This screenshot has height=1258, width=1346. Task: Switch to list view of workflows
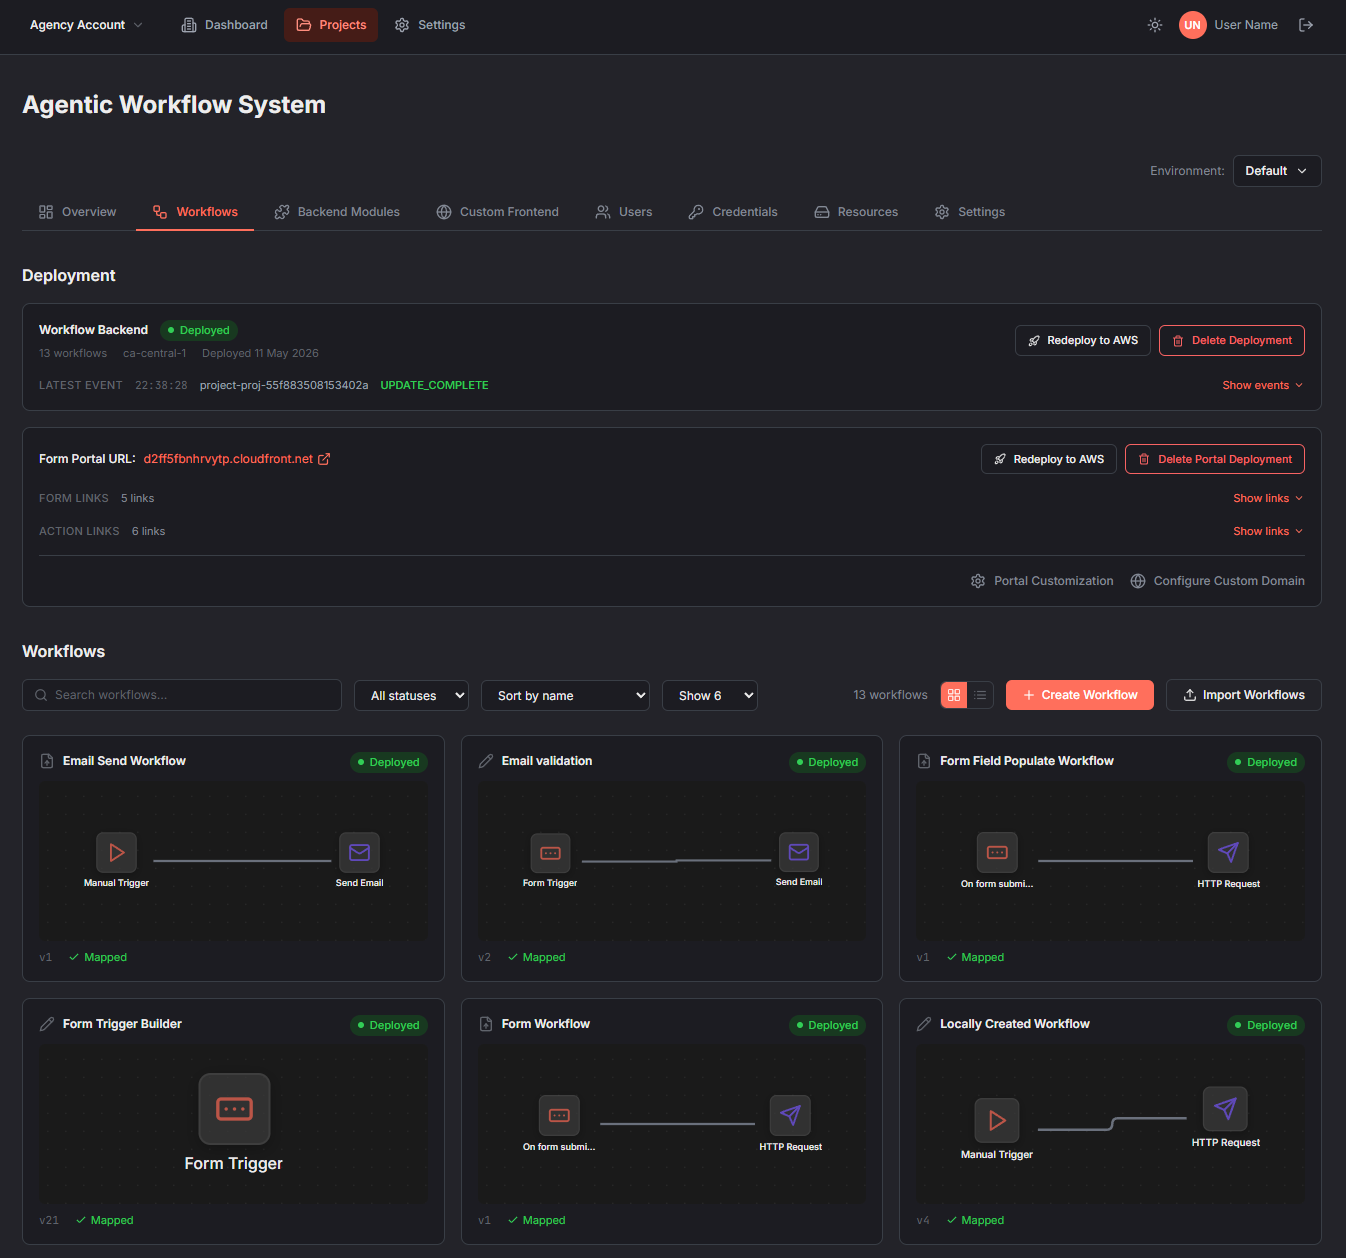pyautogui.click(x=980, y=695)
